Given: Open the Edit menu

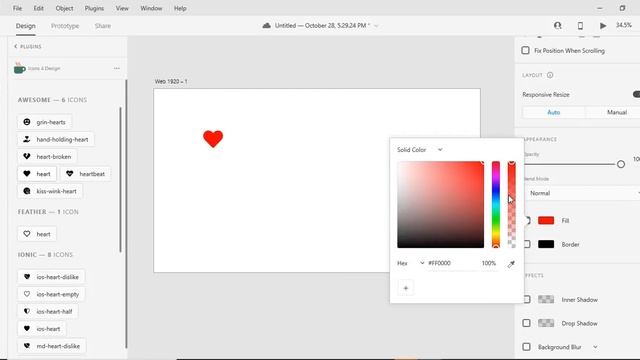Looking at the screenshot, I should (x=38, y=8).
